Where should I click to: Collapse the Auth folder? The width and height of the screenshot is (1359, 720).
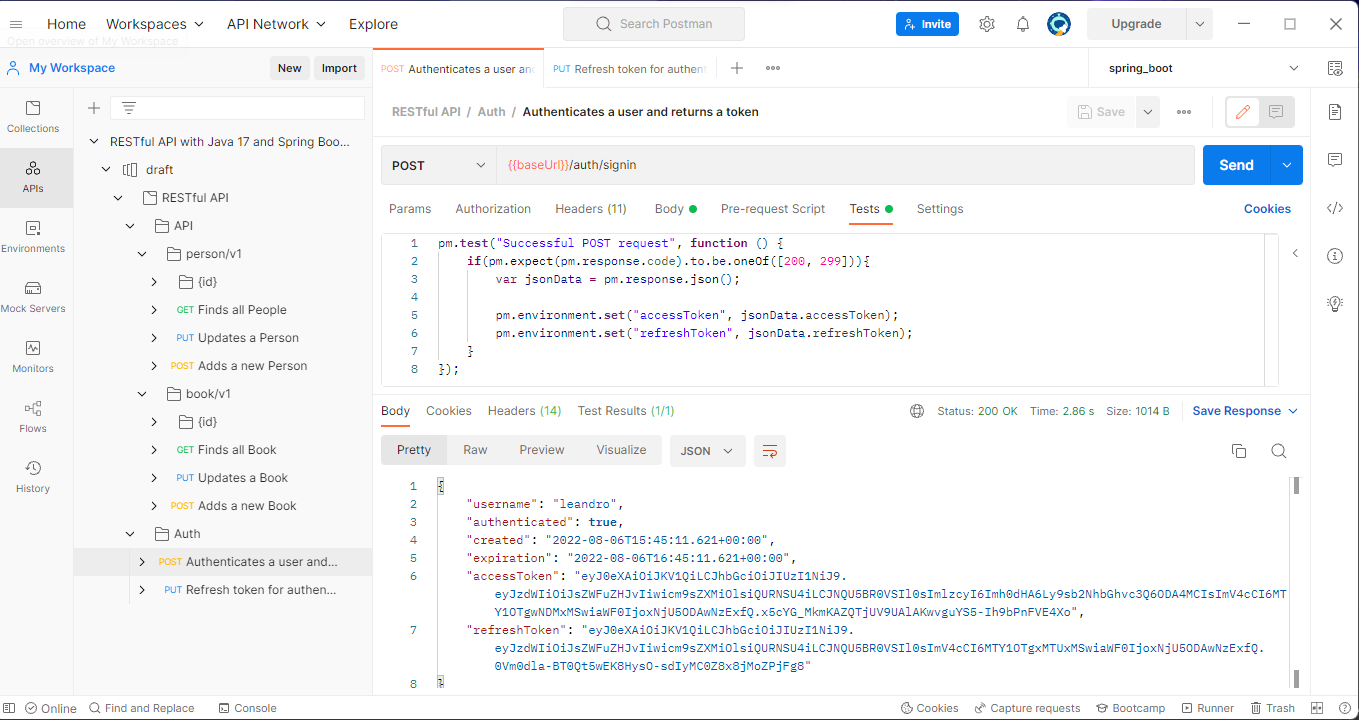pos(130,534)
